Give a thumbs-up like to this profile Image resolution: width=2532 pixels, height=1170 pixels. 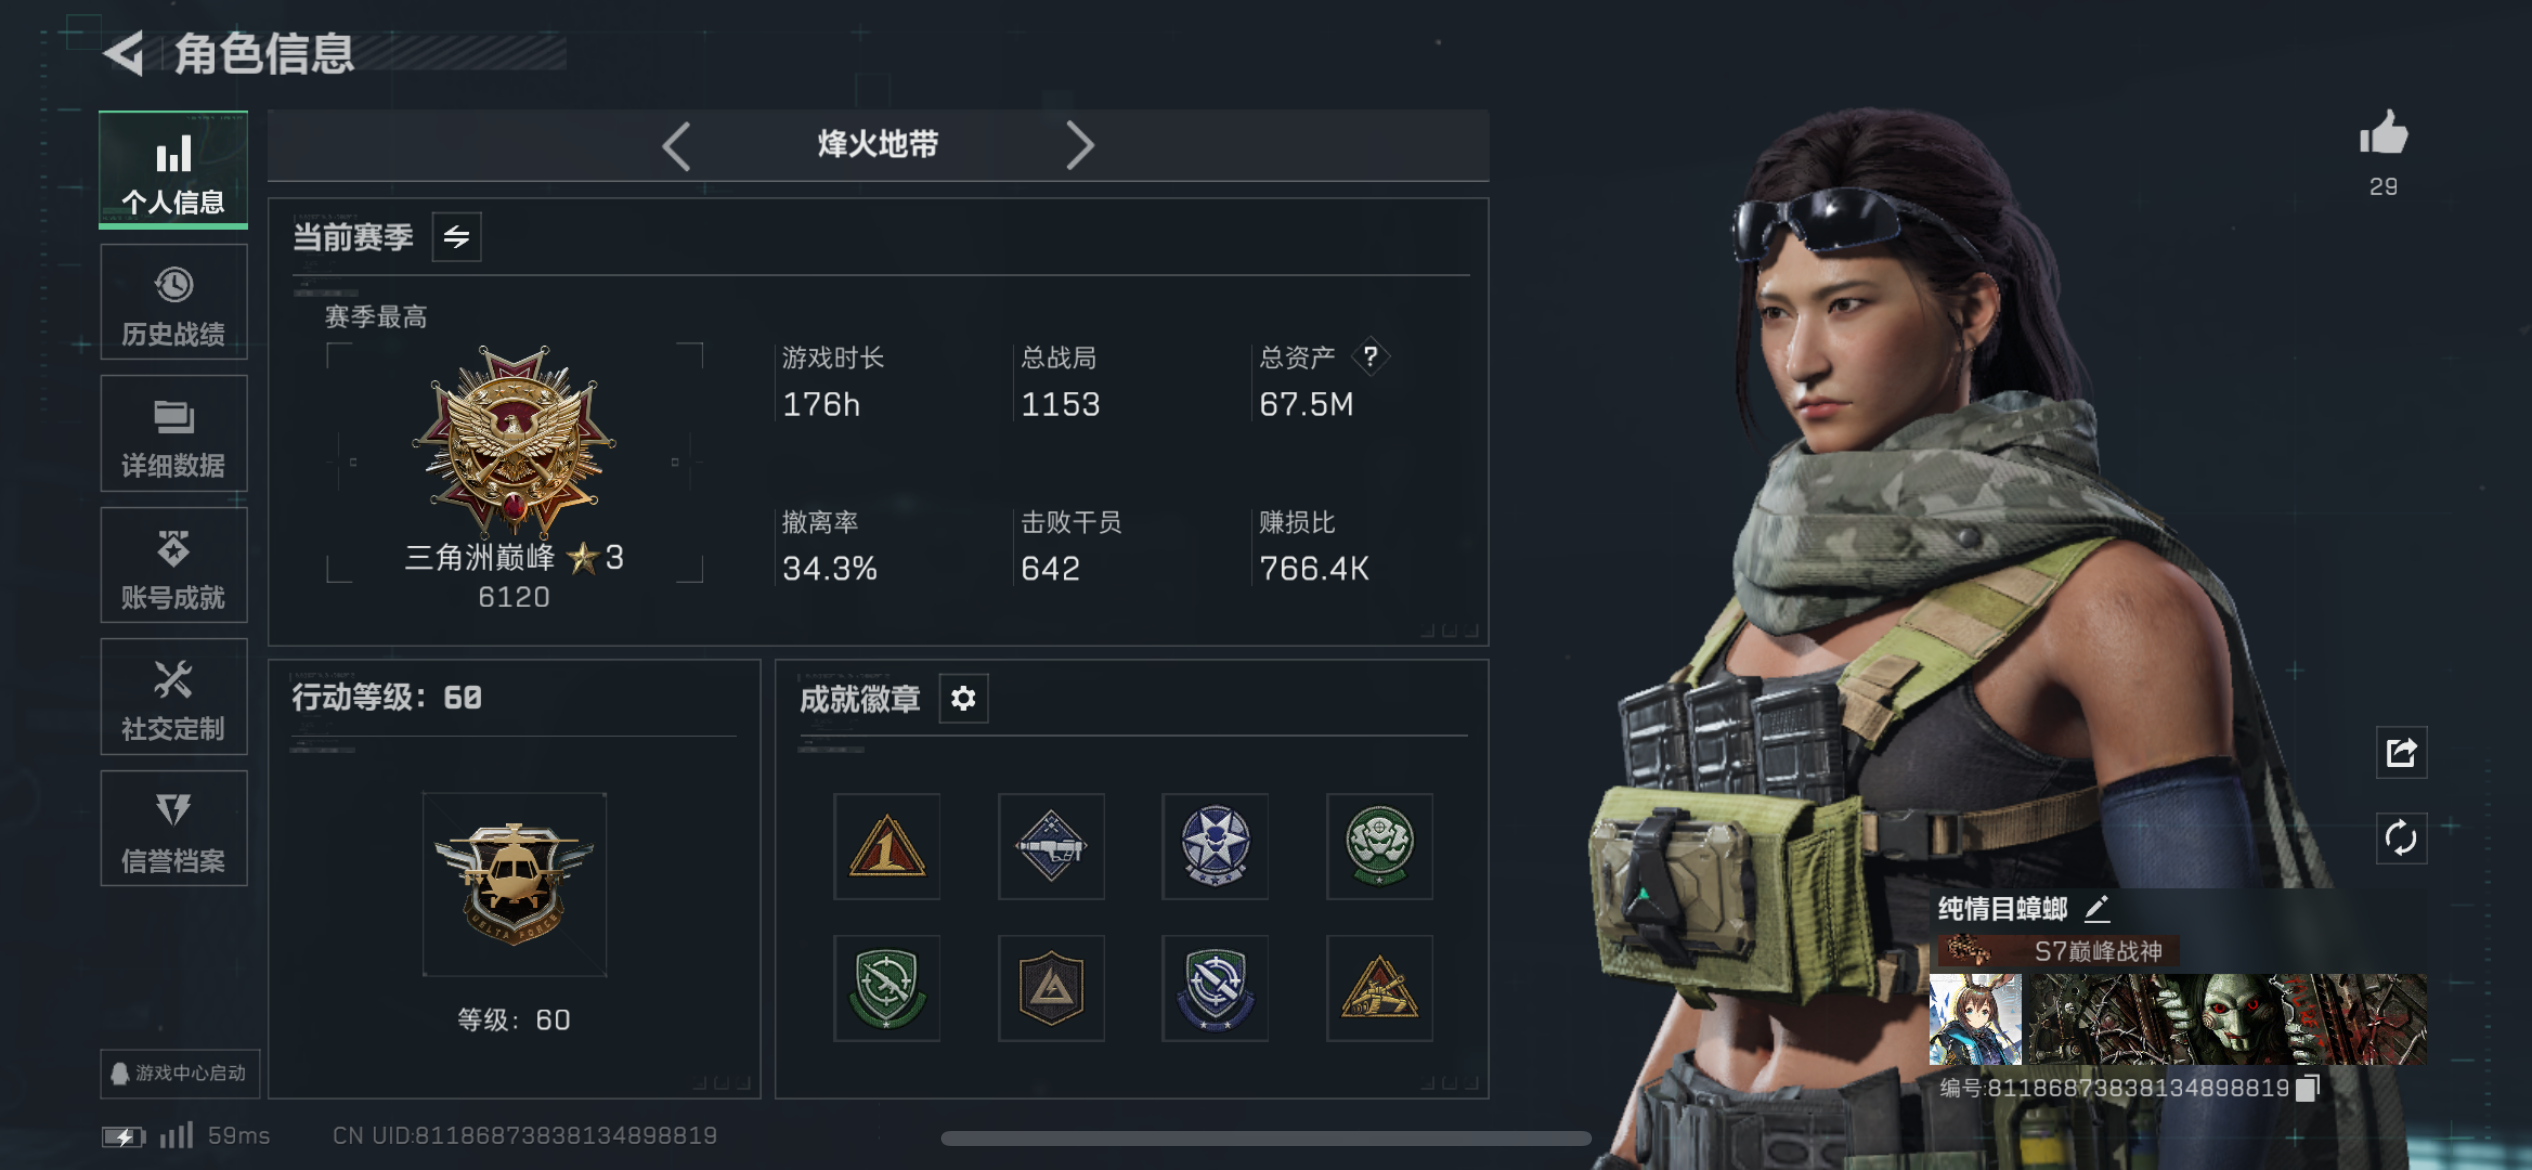(x=2383, y=133)
